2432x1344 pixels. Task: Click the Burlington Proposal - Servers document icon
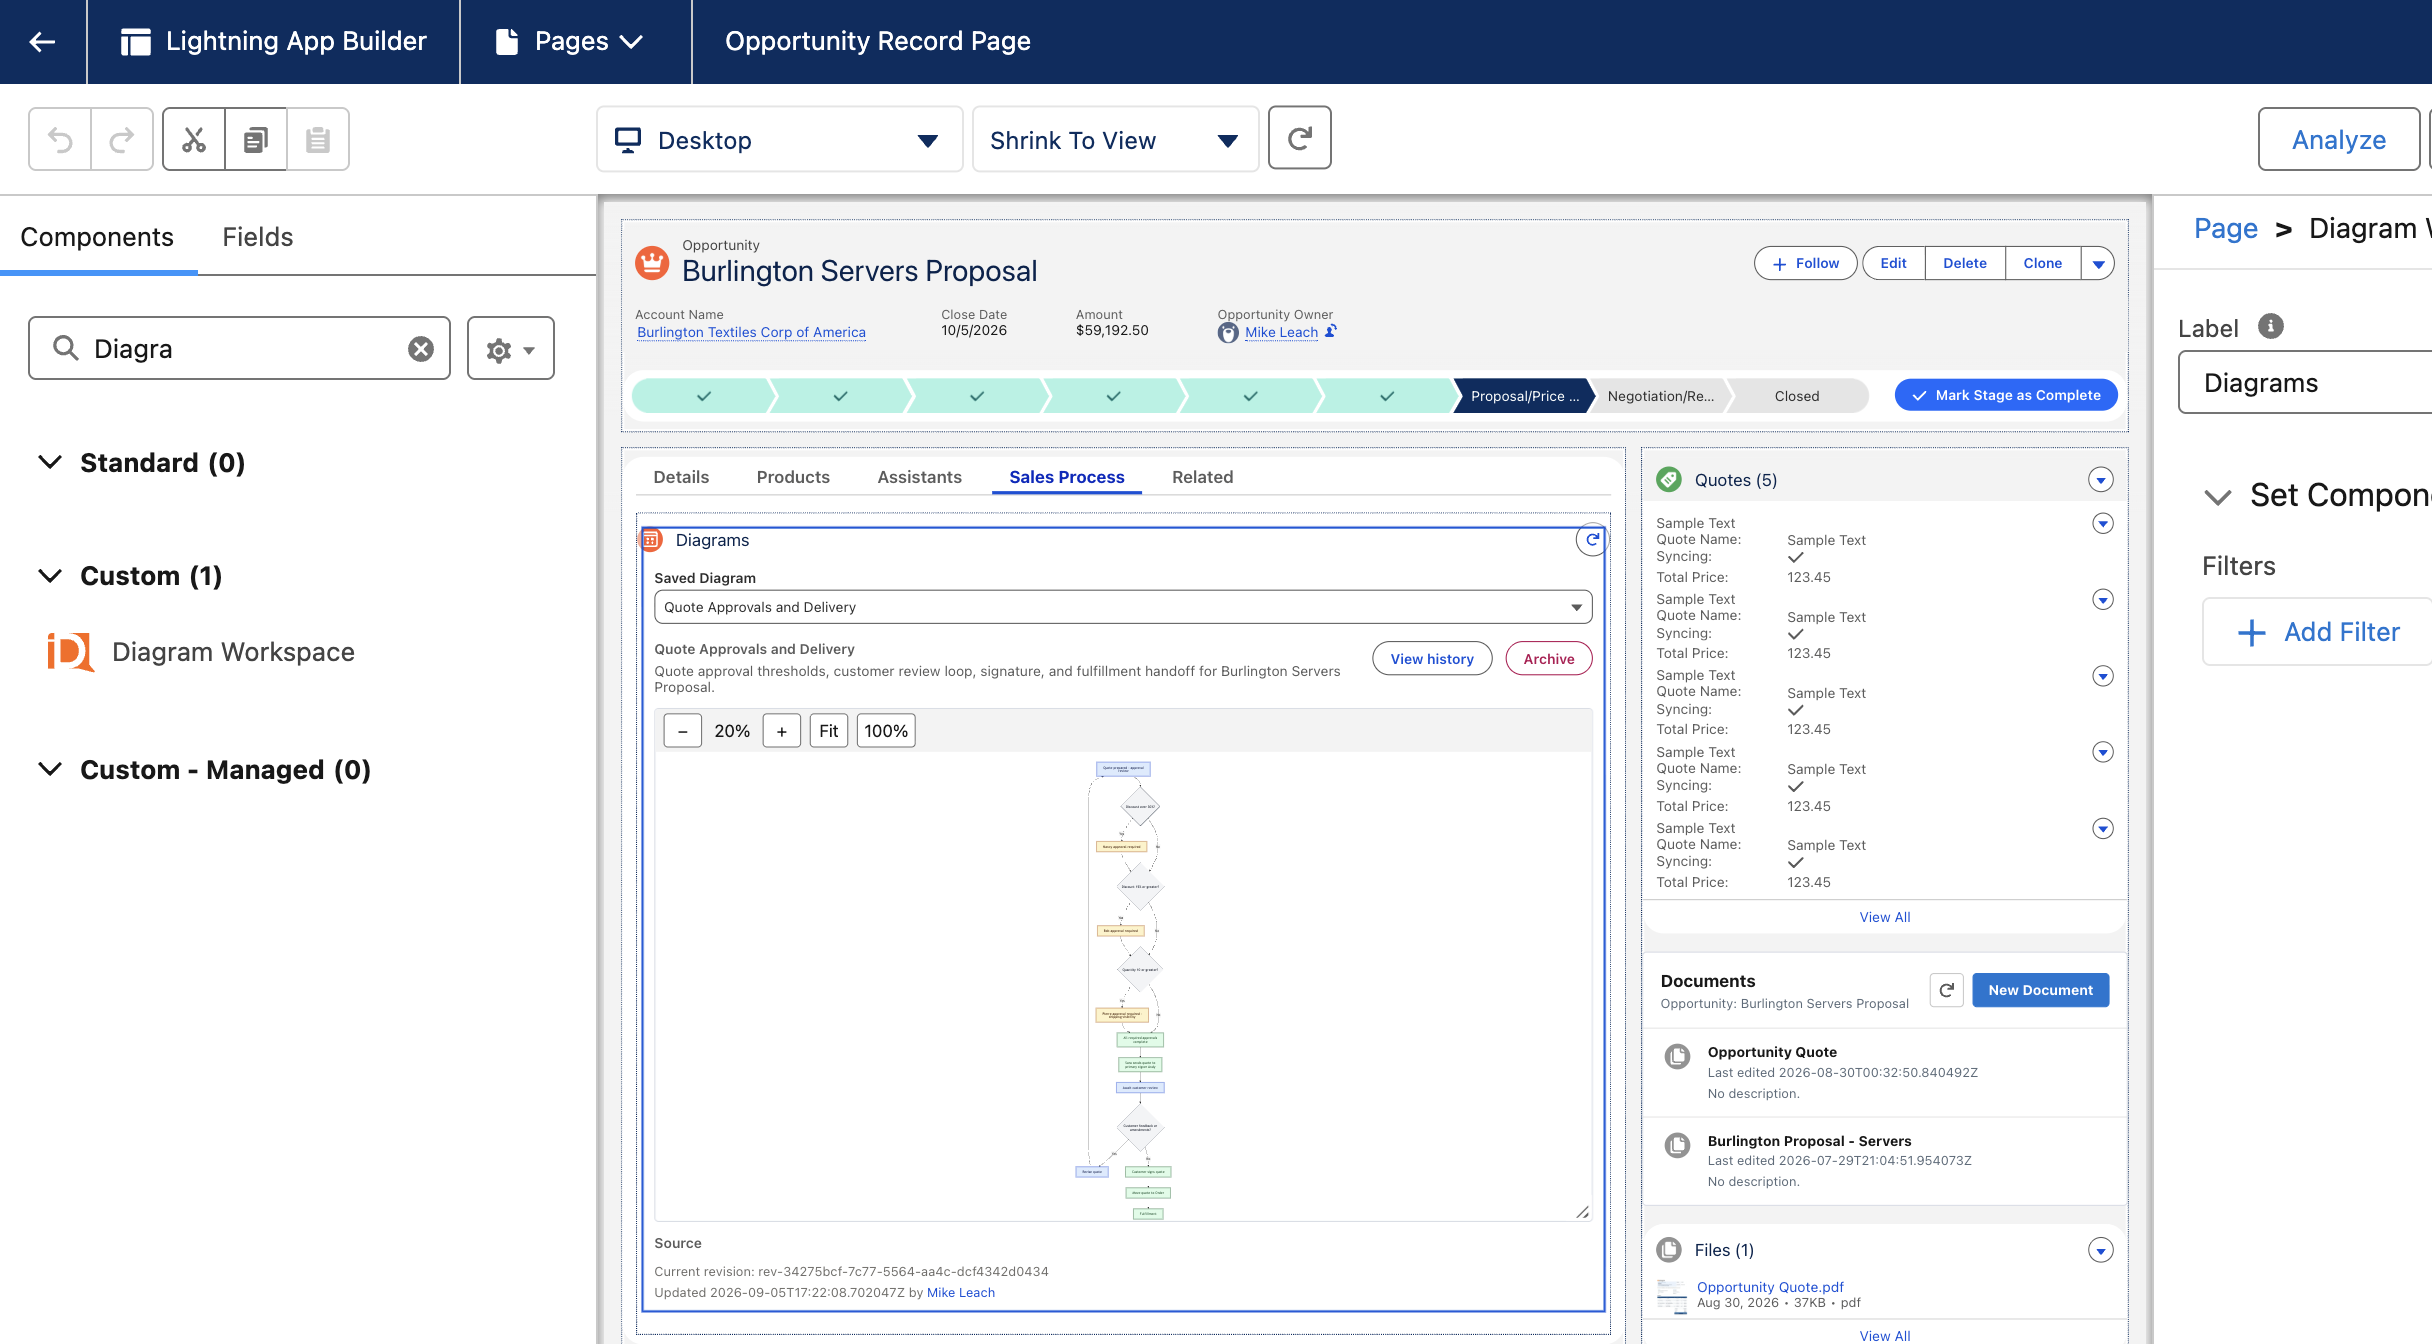pos(1677,1145)
